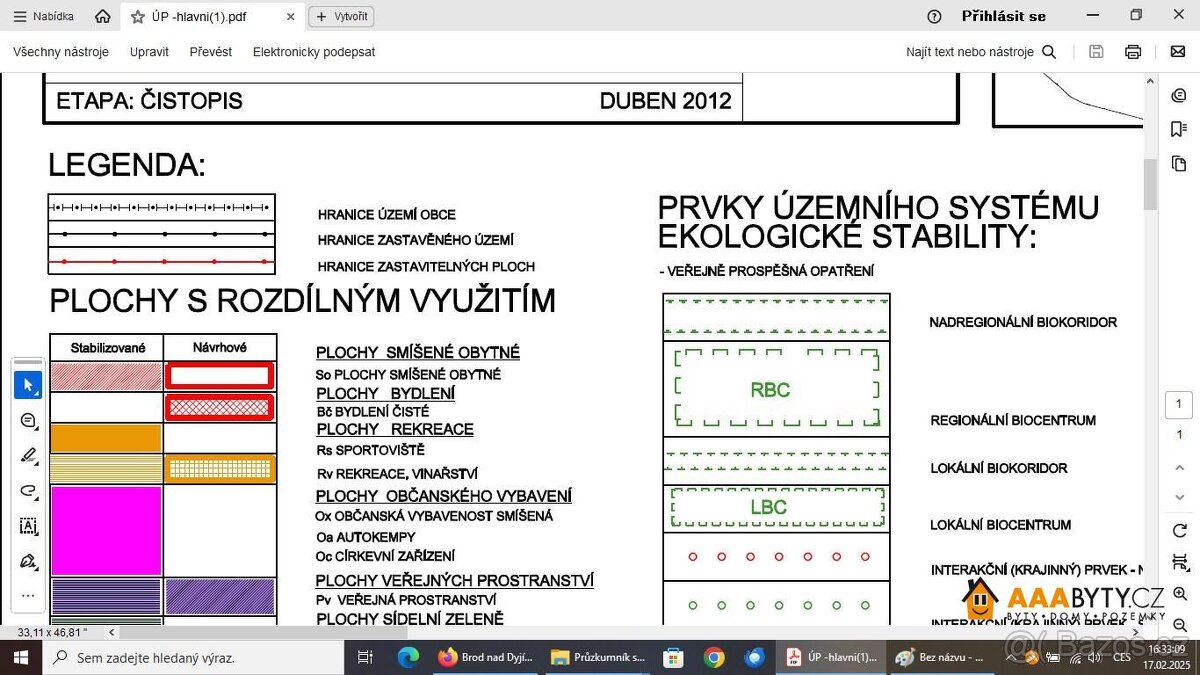Select the arrow selection tool
The height and width of the screenshot is (675, 1200).
pos(28,385)
